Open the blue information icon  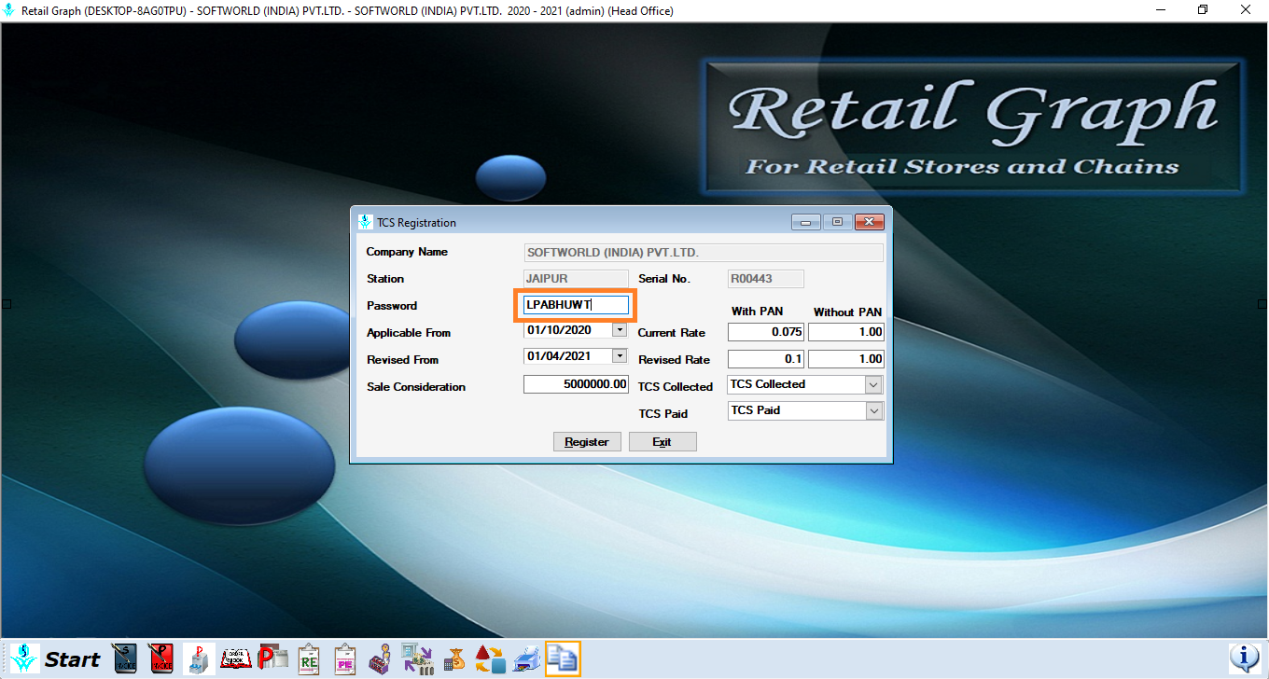click(1244, 658)
